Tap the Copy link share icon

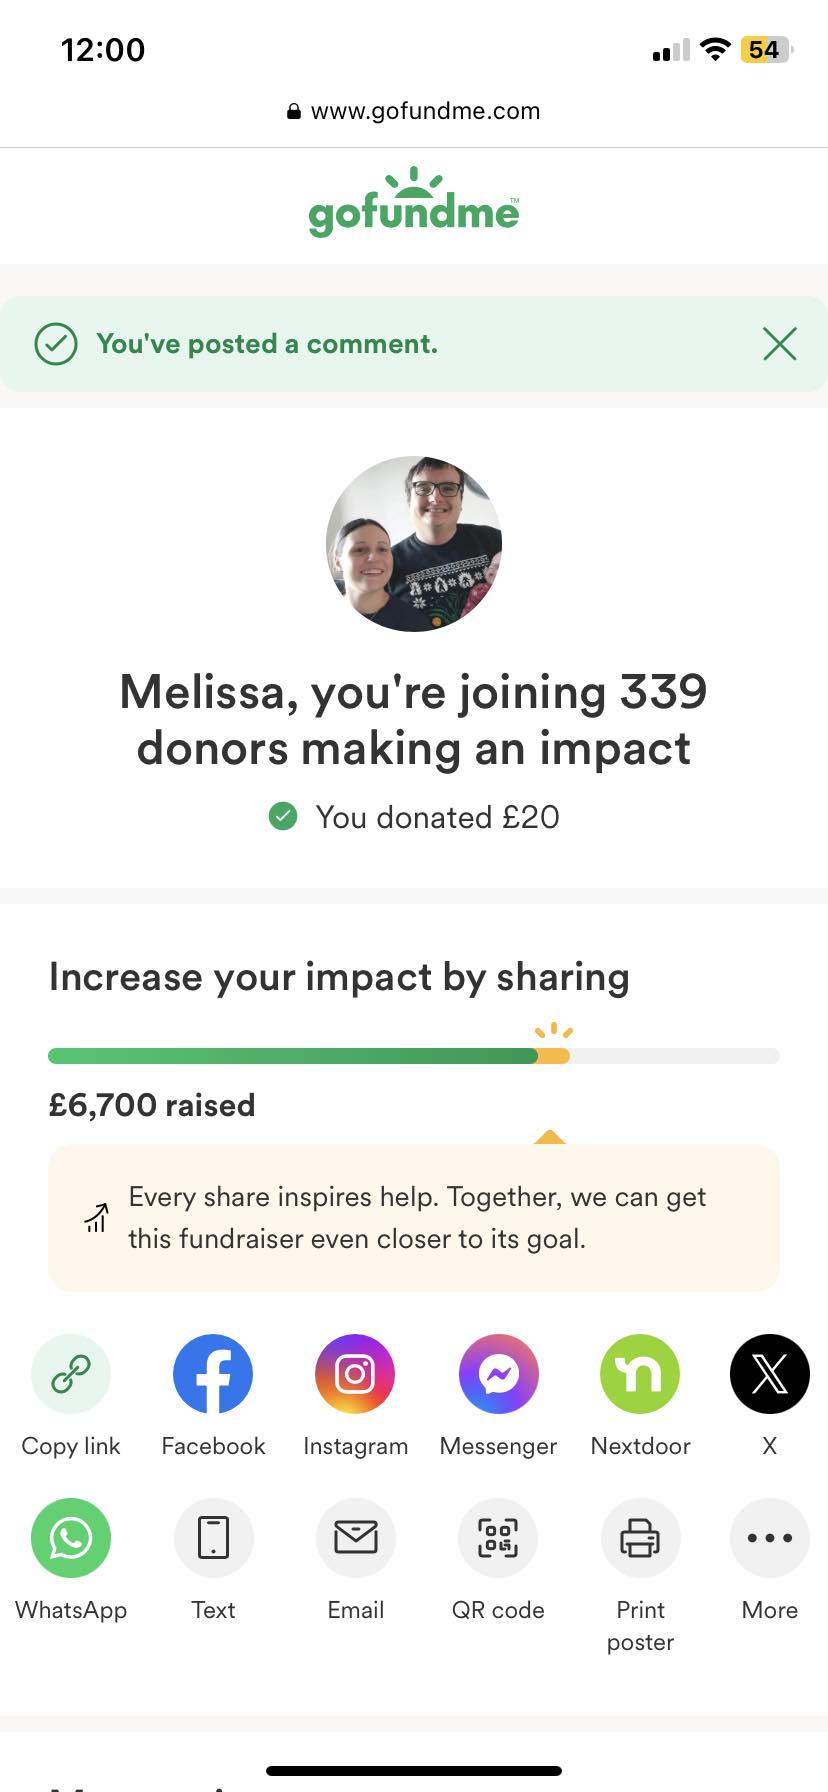pos(71,1374)
